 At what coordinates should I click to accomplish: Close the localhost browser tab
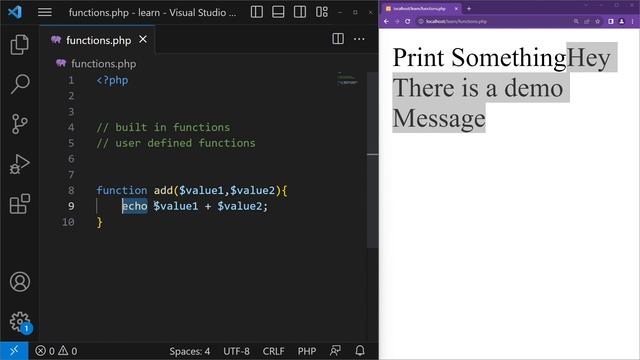click(x=456, y=9)
